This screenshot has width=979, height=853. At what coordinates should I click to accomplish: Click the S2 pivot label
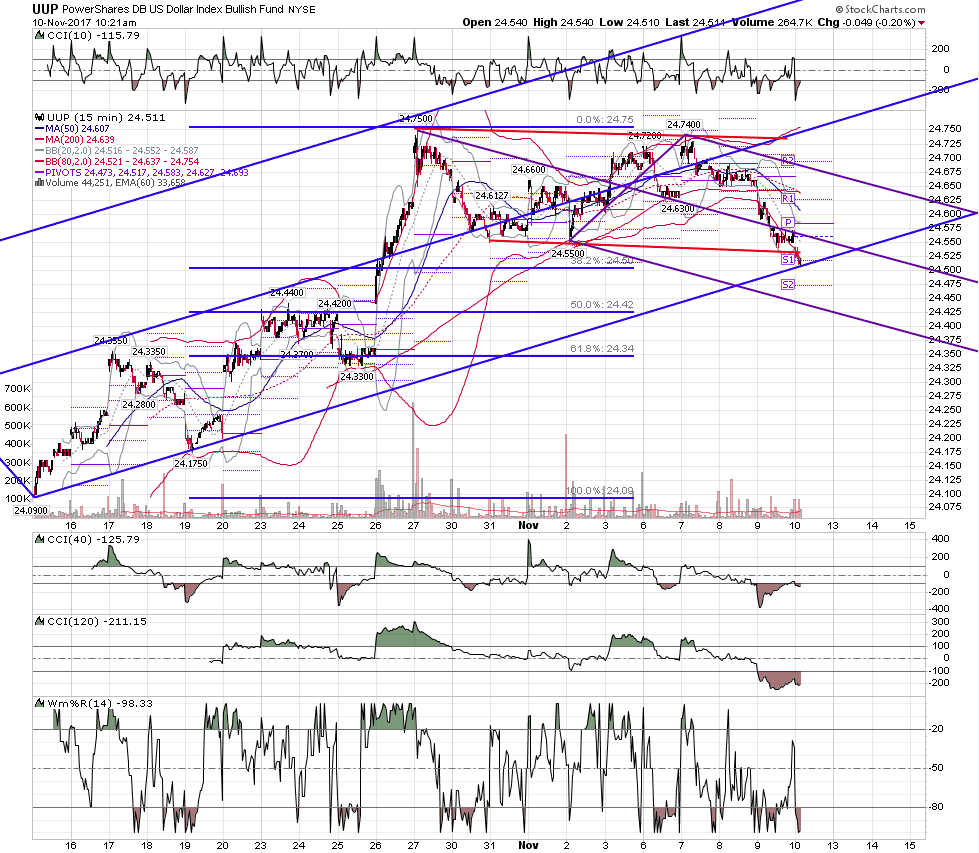[x=788, y=285]
